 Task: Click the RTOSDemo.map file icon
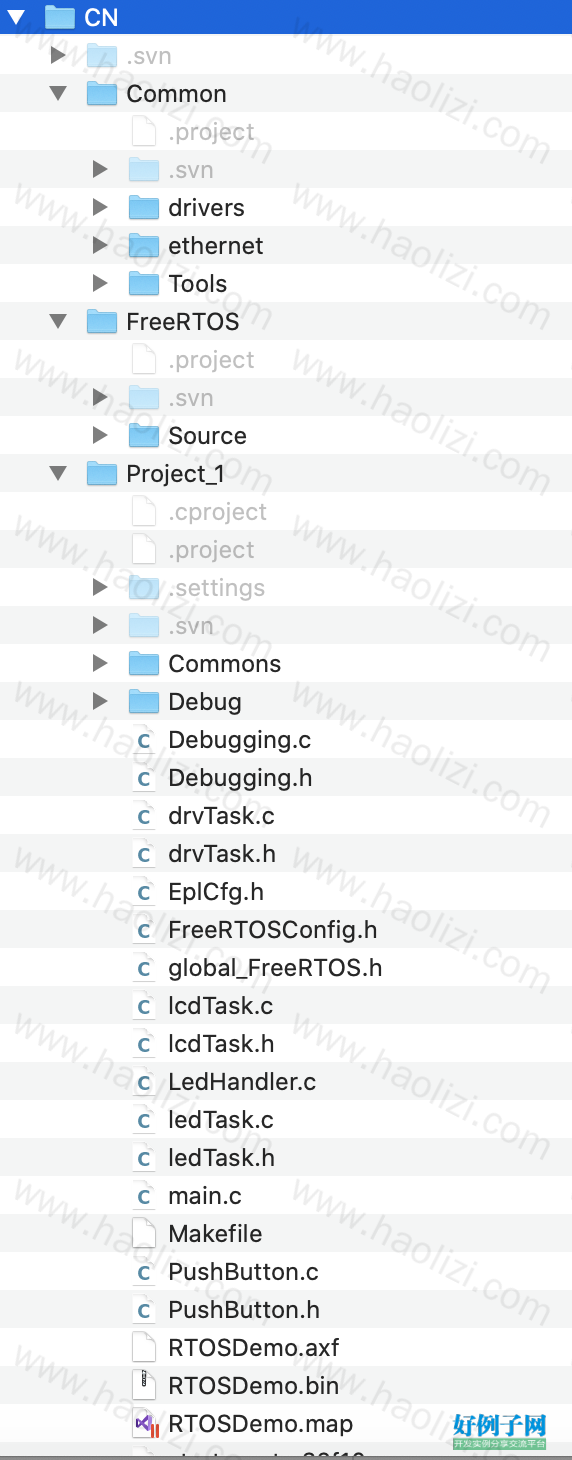144,1424
